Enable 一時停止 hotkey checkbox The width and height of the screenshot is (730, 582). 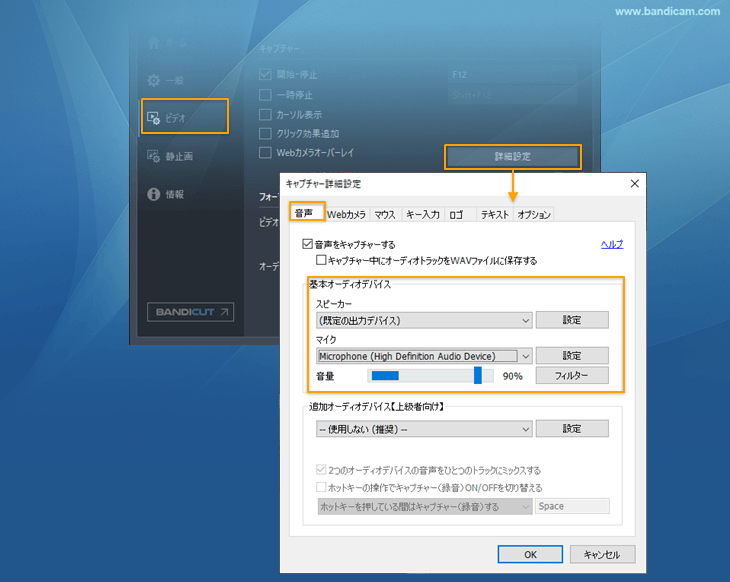coord(265,95)
